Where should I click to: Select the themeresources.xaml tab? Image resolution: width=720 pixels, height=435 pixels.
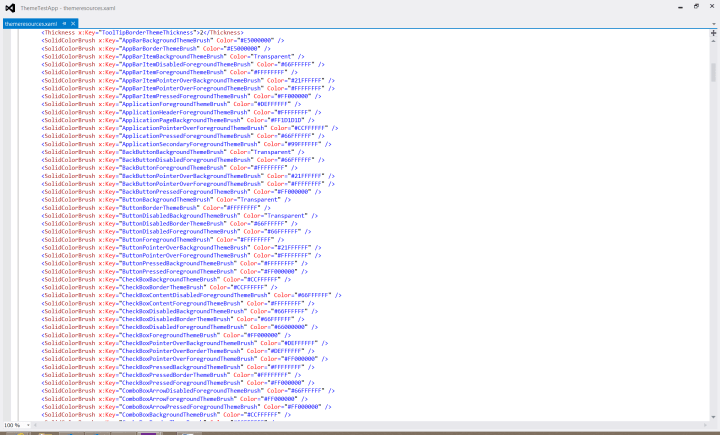pyautogui.click(x=31, y=22)
